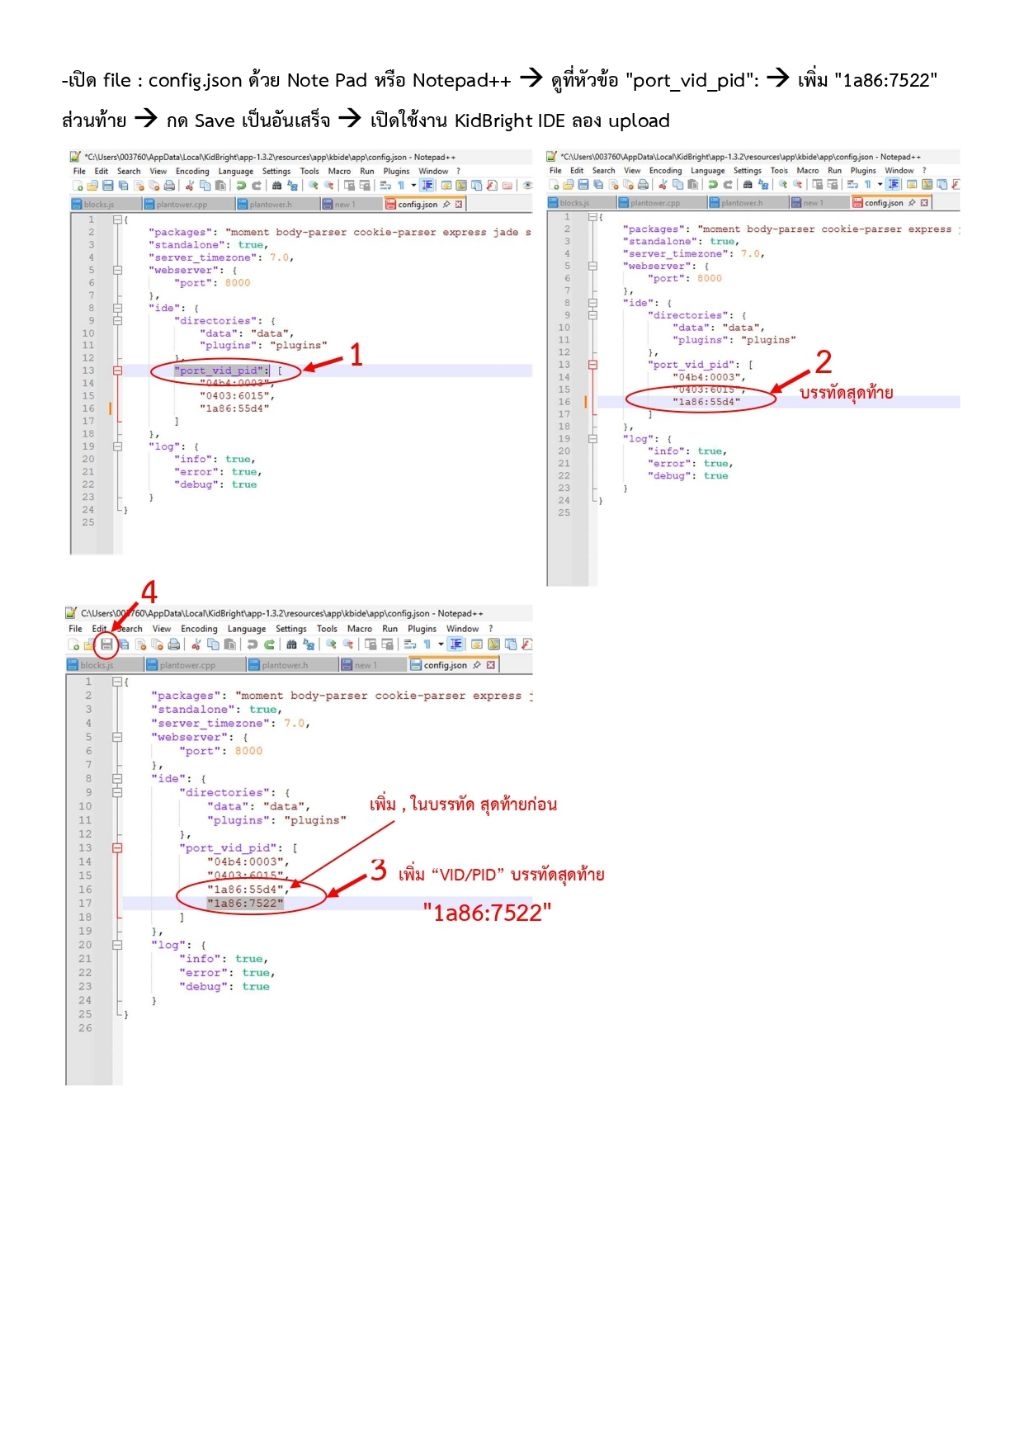This screenshot has width=1024, height=1448.
Task: Save the file in top-left Notepad++ window toolbar
Action: [108, 186]
